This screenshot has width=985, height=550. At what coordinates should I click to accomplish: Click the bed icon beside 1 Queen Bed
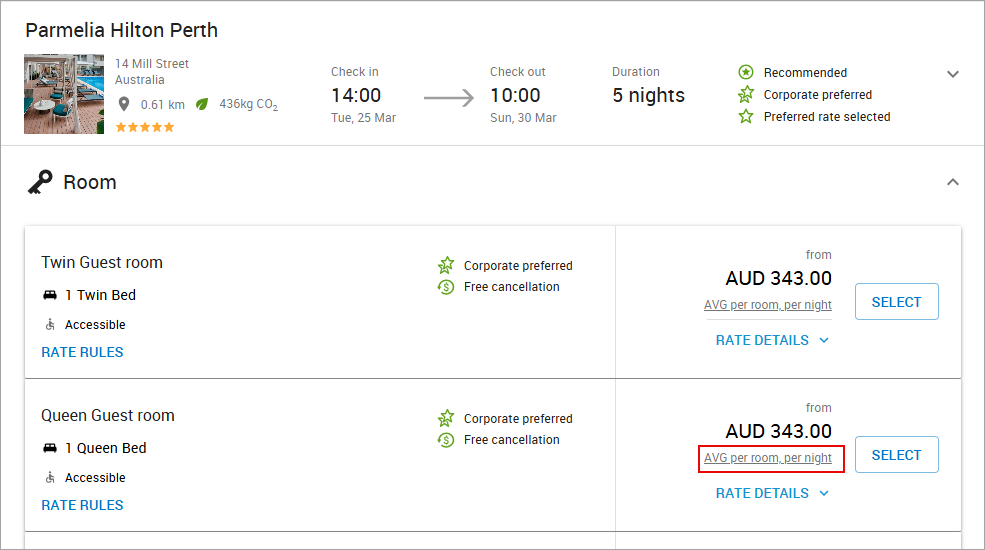coord(50,448)
